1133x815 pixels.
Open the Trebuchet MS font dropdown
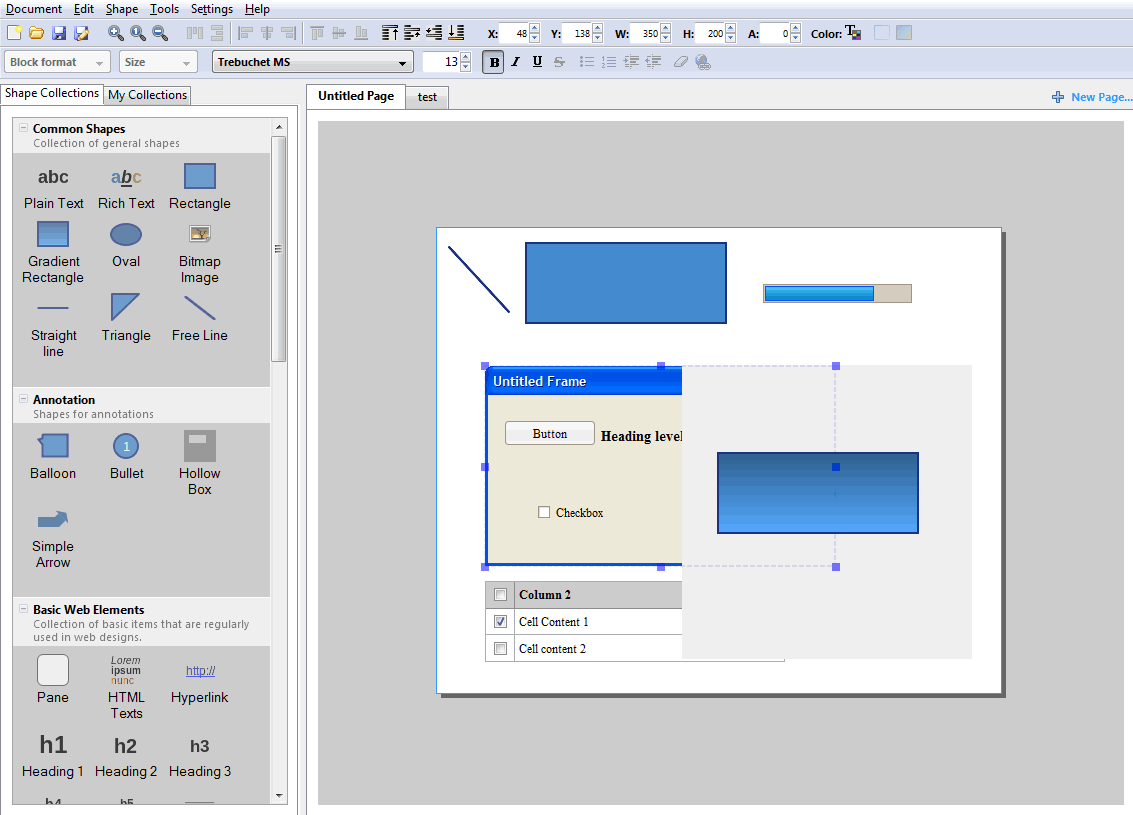pyautogui.click(x=312, y=62)
